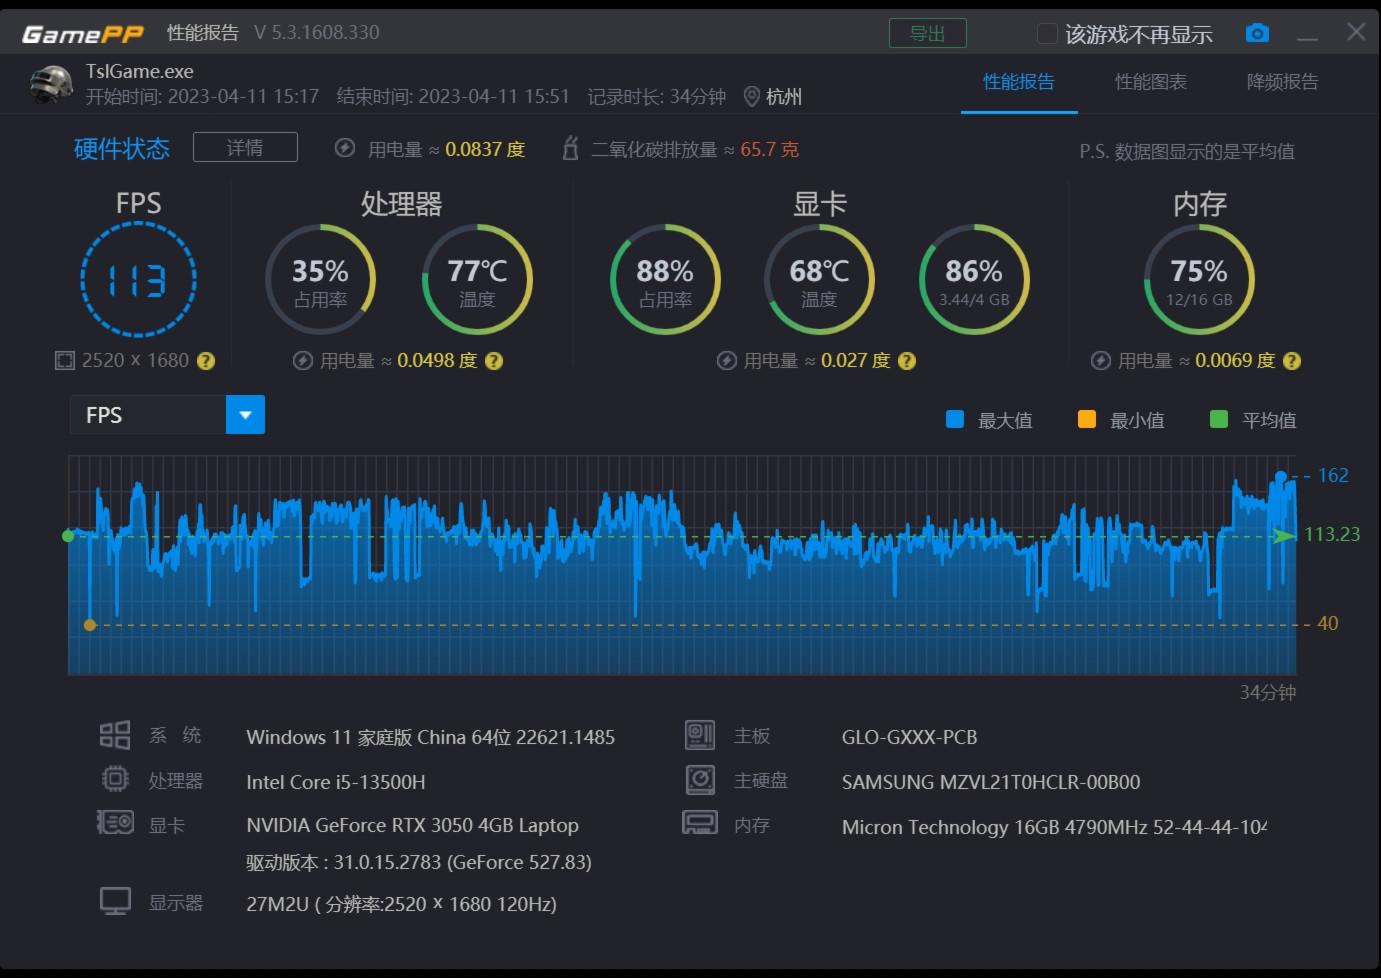Viewport: 1381px width, 978px height.
Task: Click the 处理器 CPU chip icon
Action: (114, 780)
